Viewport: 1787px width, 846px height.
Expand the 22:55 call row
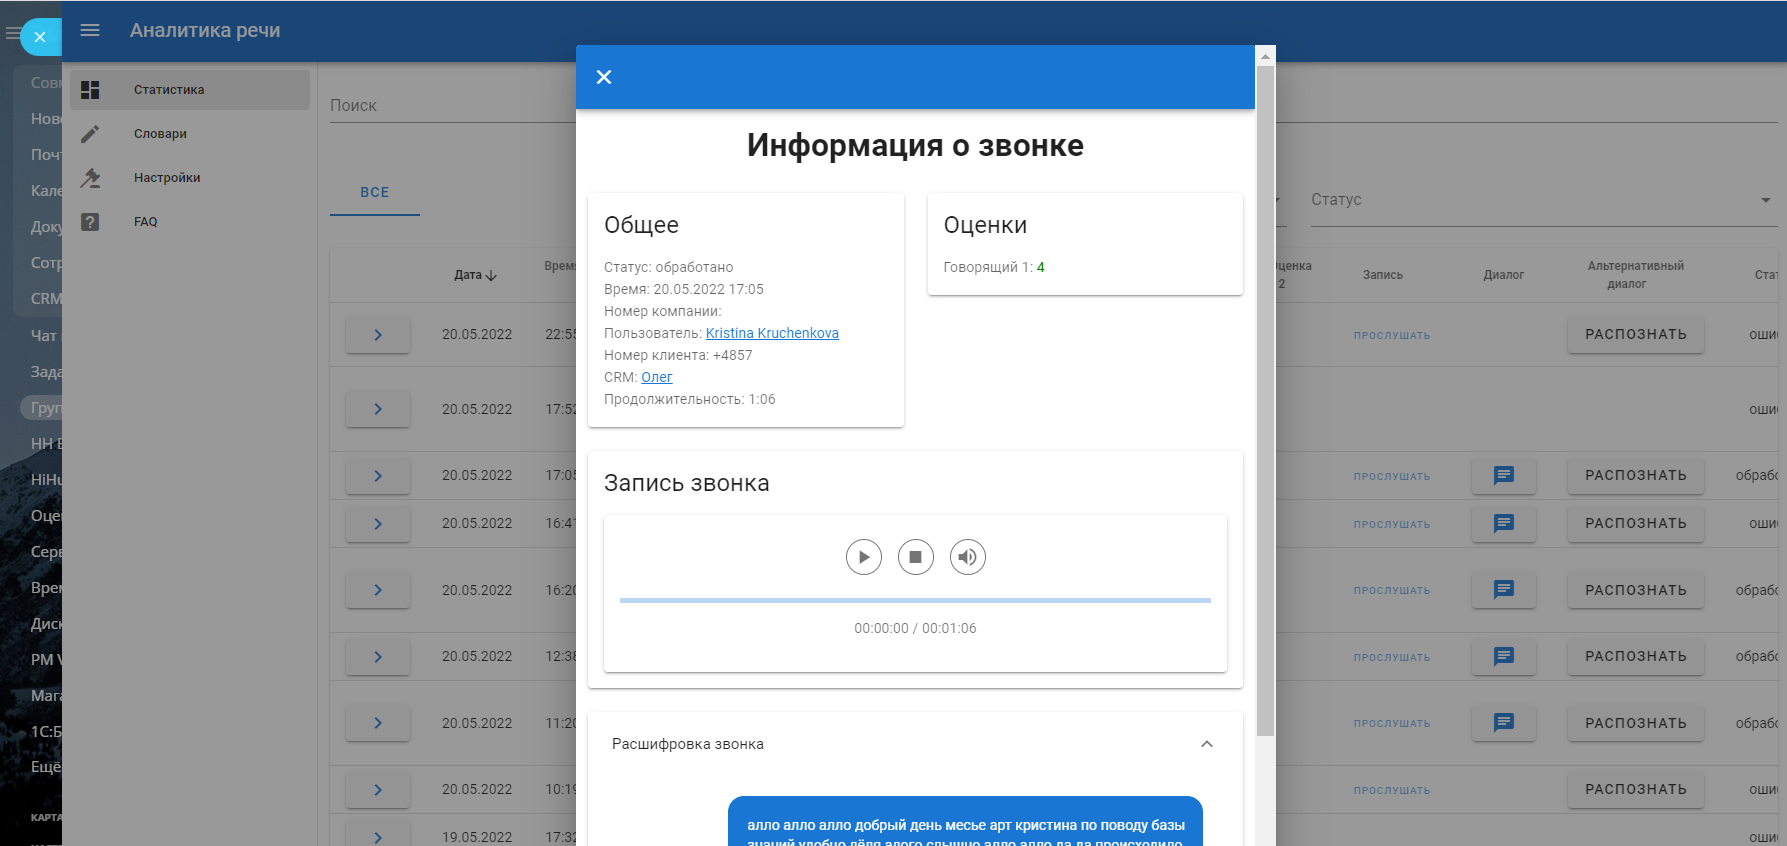(378, 335)
